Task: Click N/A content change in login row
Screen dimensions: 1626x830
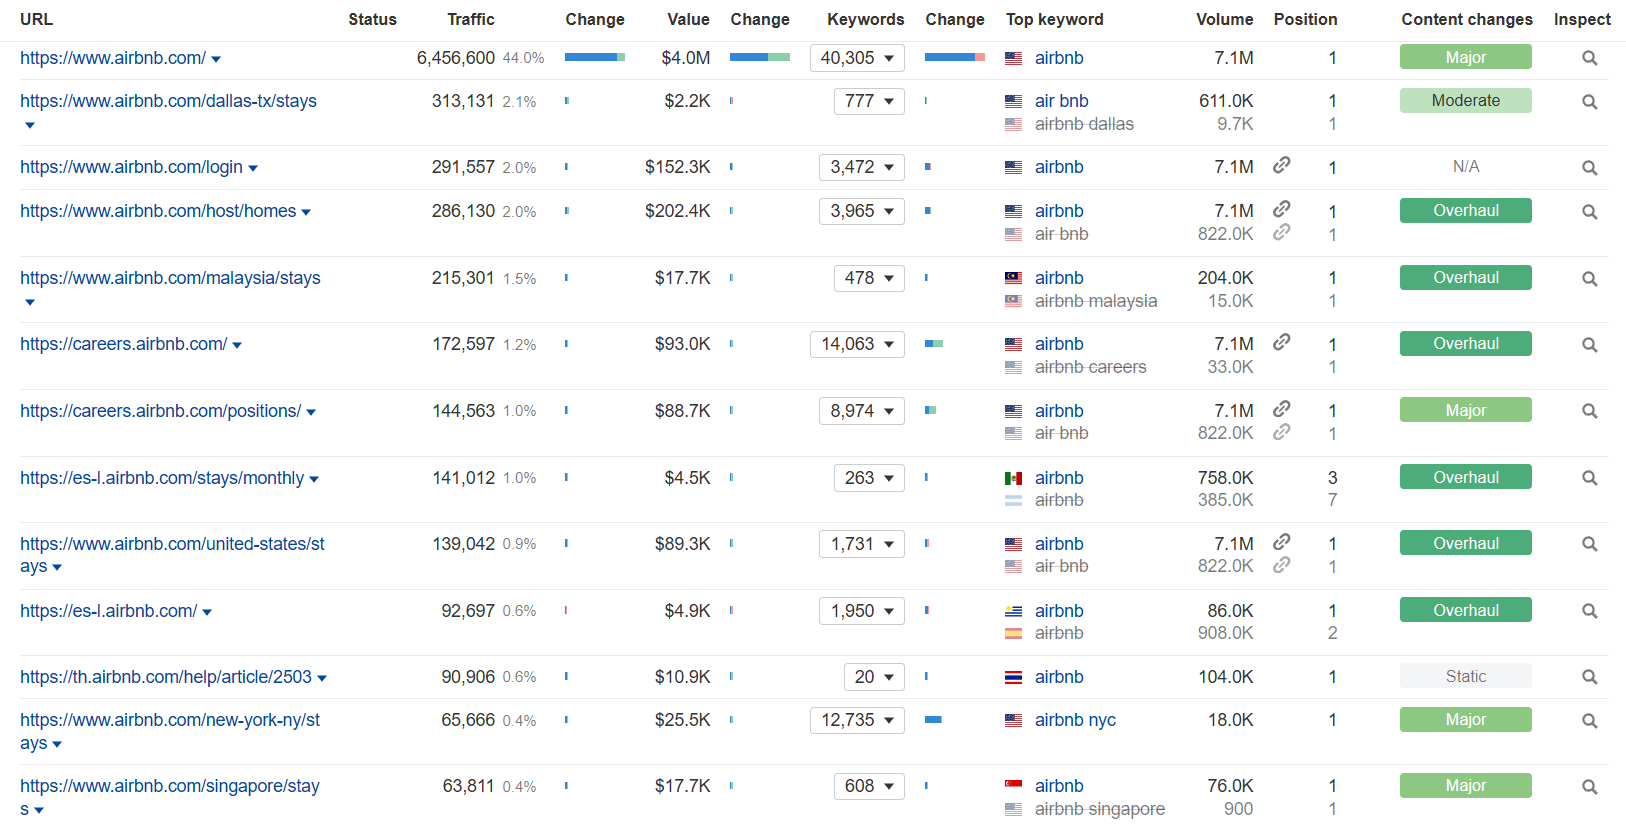Action: click(x=1466, y=166)
